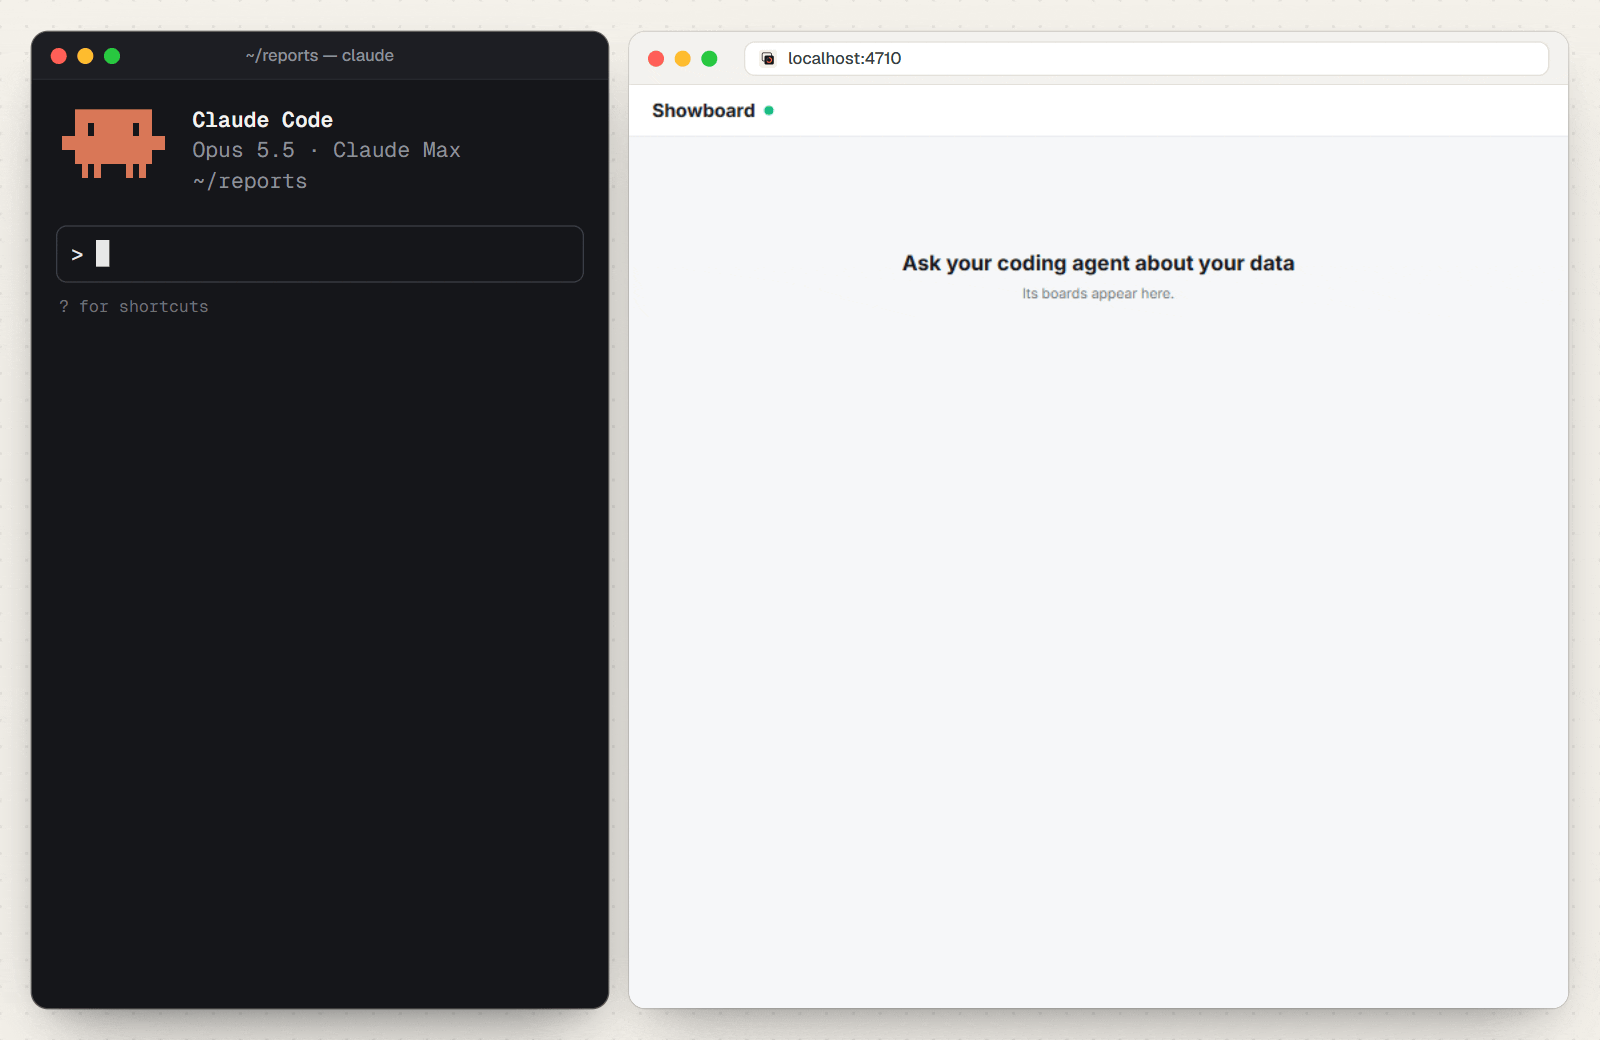Maximize the browser window with the green button
The width and height of the screenshot is (1600, 1040).
click(709, 59)
